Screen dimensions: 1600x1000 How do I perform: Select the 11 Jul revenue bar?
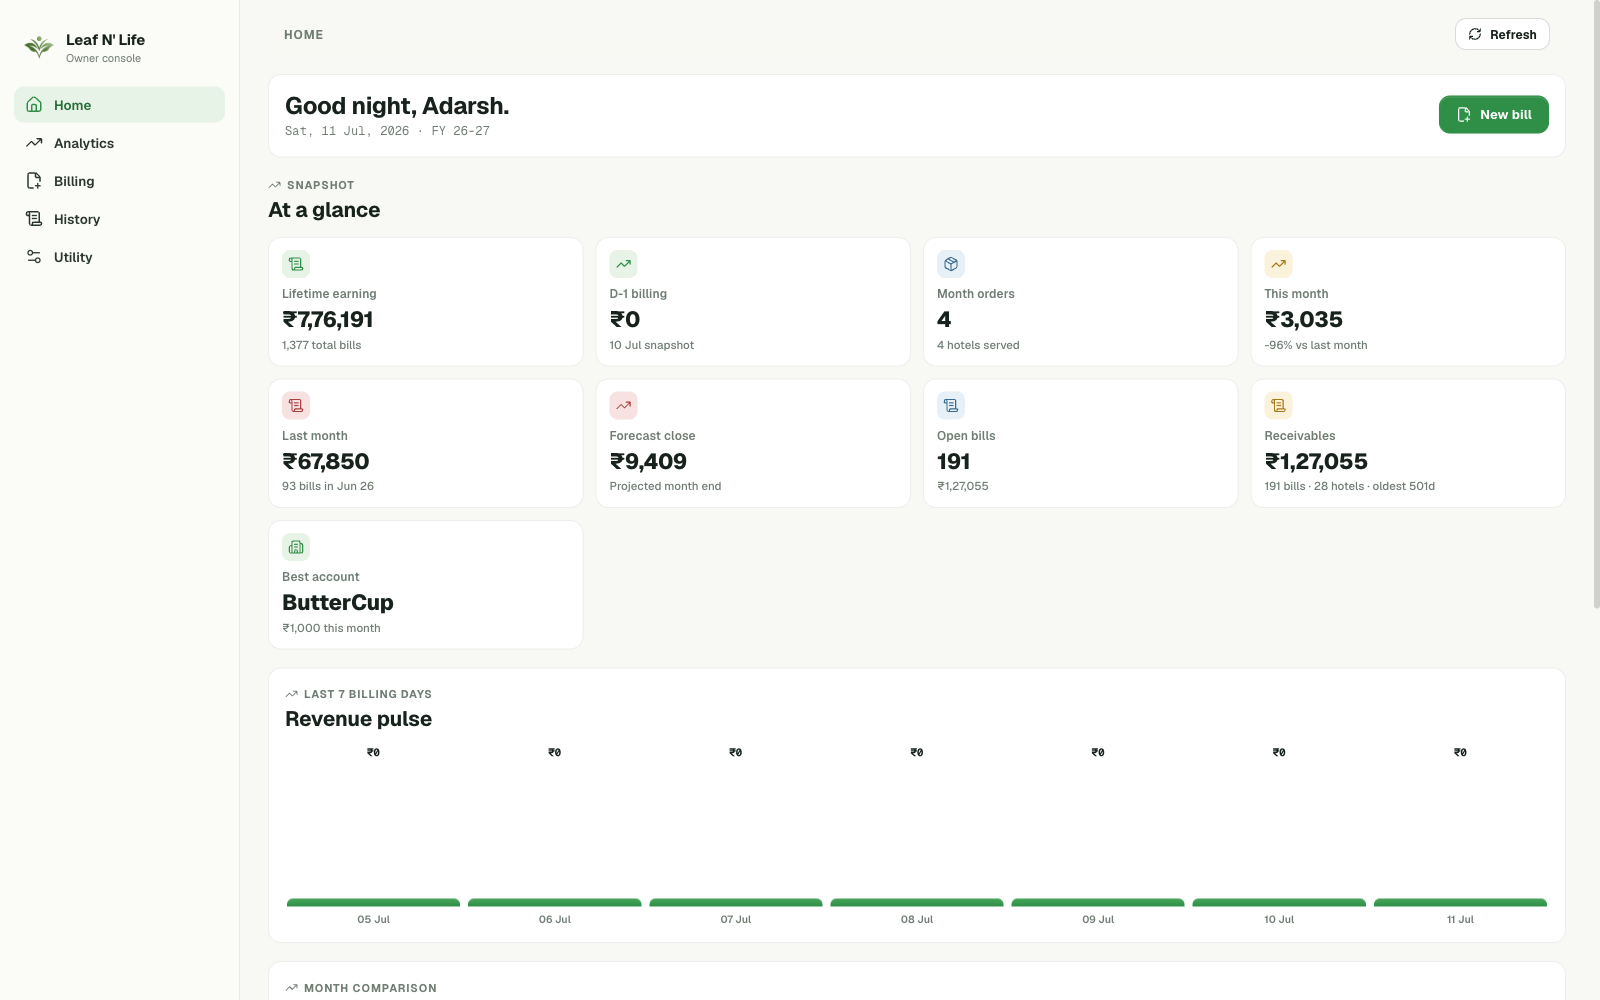(x=1460, y=903)
